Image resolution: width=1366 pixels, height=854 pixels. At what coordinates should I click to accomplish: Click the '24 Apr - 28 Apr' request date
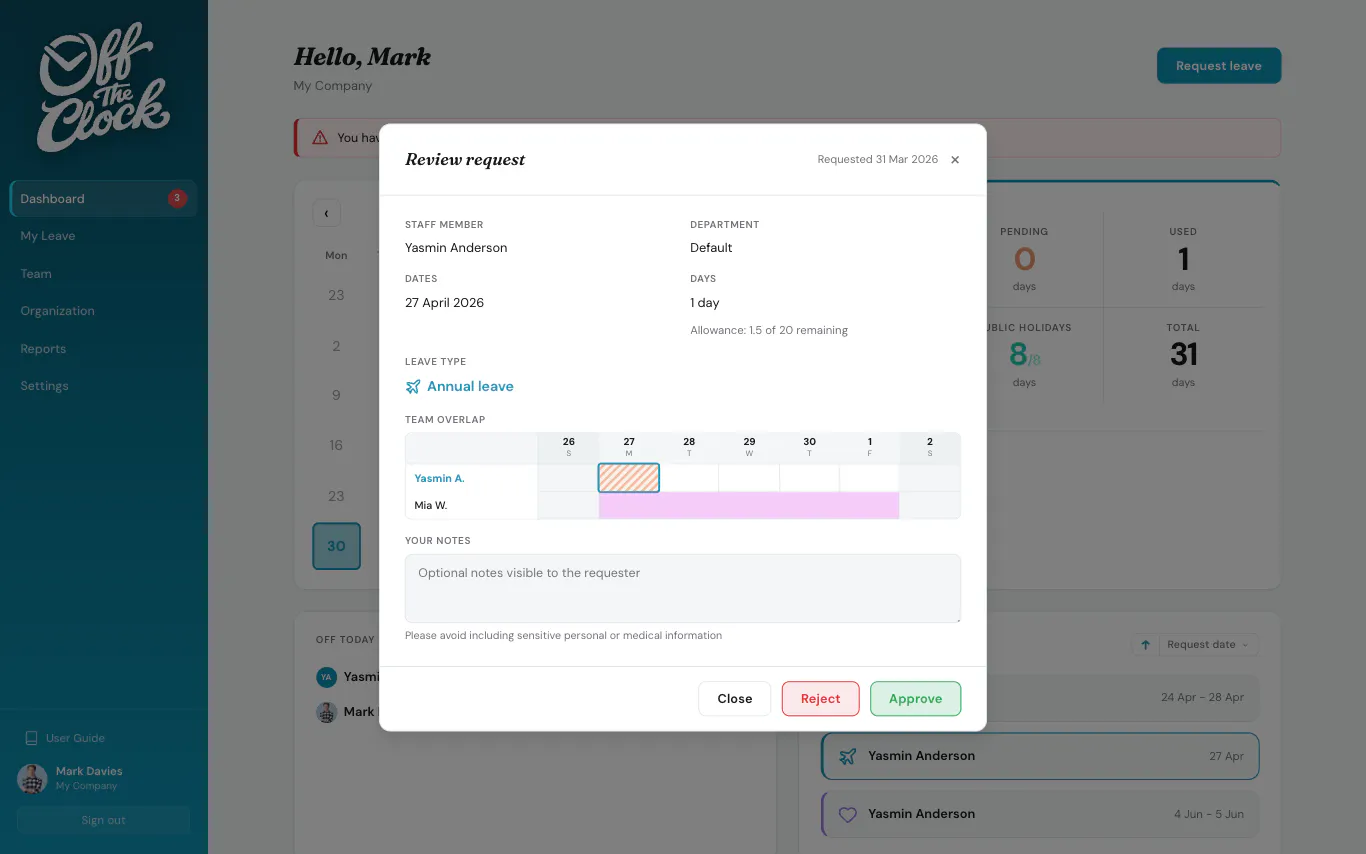pos(1202,697)
